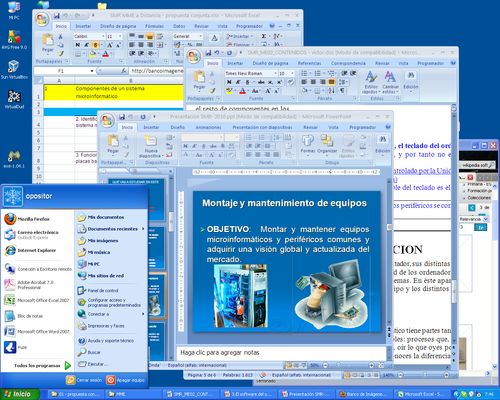Click Buscar in the Start menu
Screen dimensions: 500x400
(89, 352)
